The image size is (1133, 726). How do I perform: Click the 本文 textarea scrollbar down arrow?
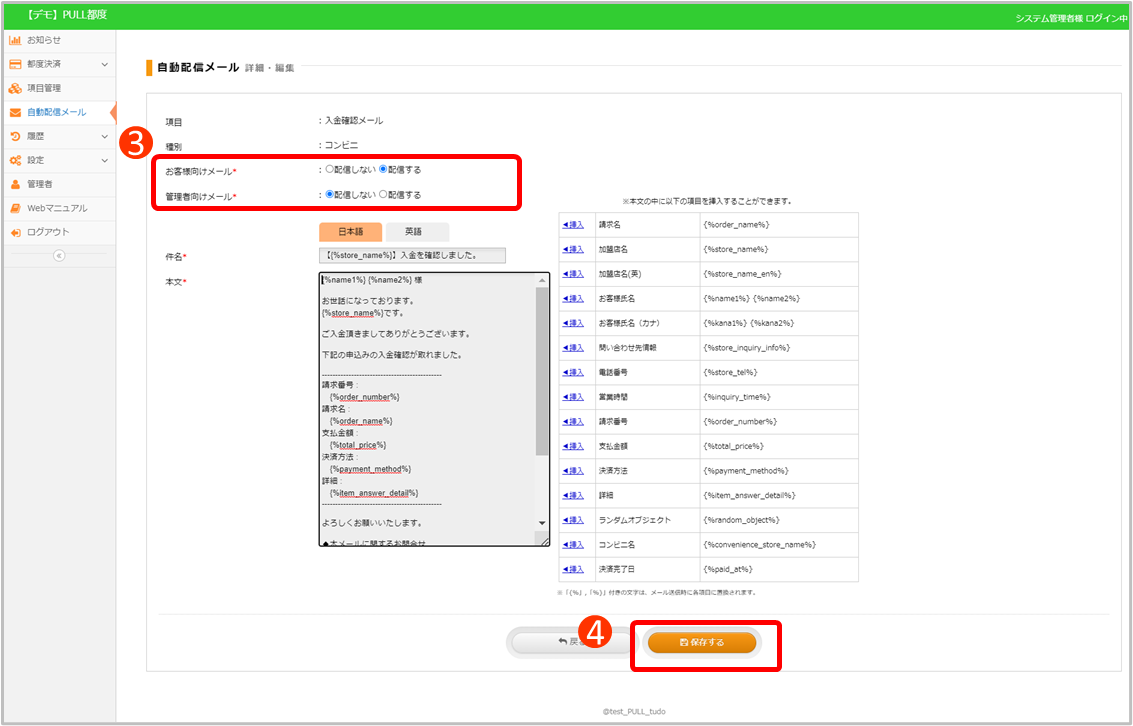pos(543,523)
